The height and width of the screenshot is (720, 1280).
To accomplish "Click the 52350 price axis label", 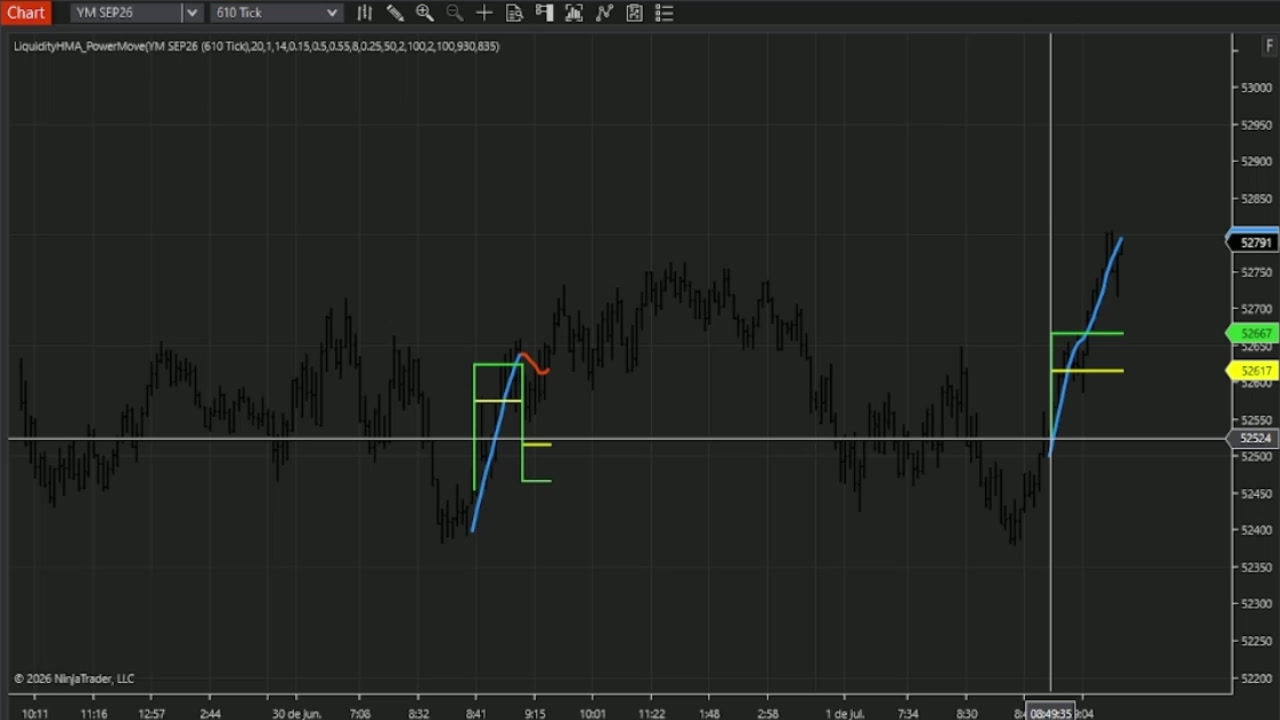I will pyautogui.click(x=1256, y=568).
